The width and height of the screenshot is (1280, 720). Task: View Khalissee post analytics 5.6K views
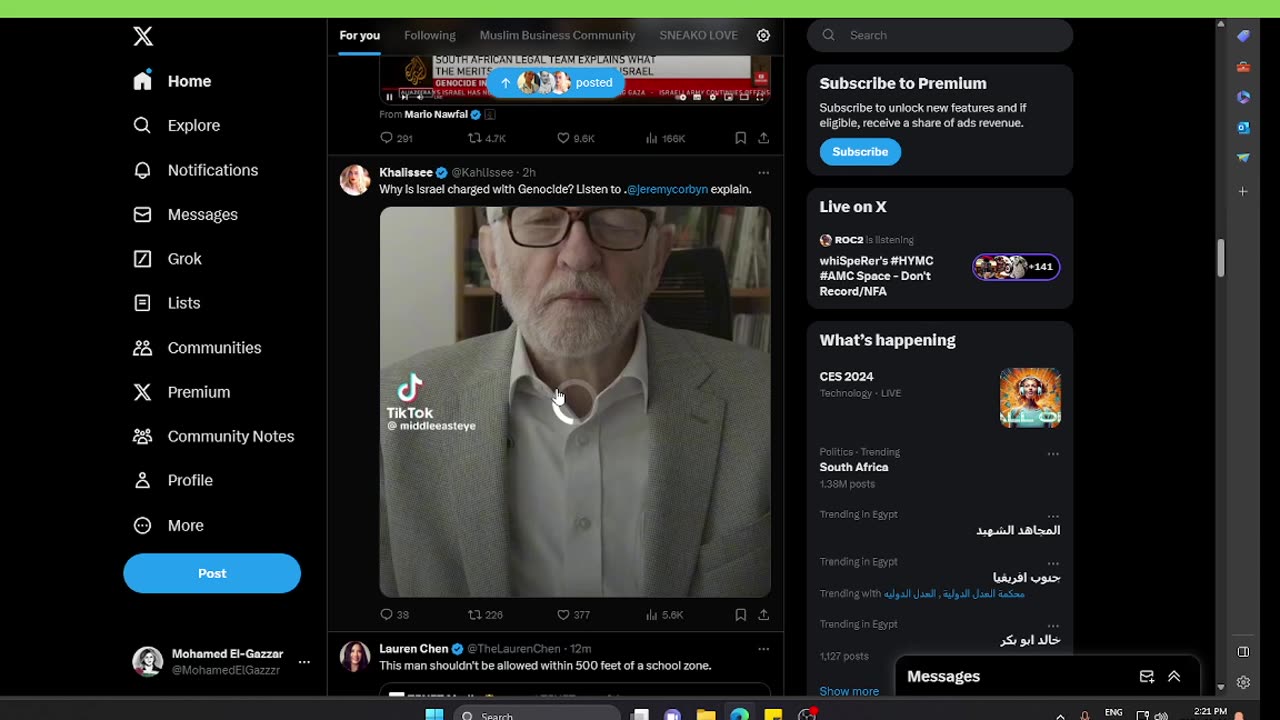pos(664,615)
